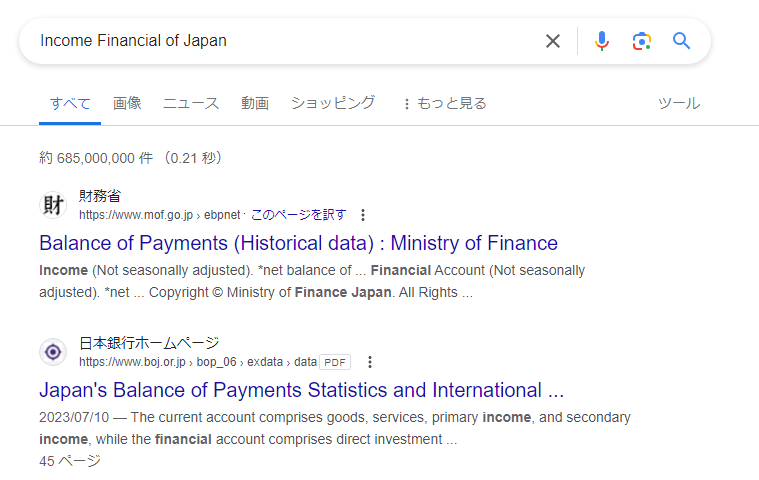Click このページを訳す translate this page link
Image resolution: width=759 pixels, height=480 pixels.
[x=298, y=215]
